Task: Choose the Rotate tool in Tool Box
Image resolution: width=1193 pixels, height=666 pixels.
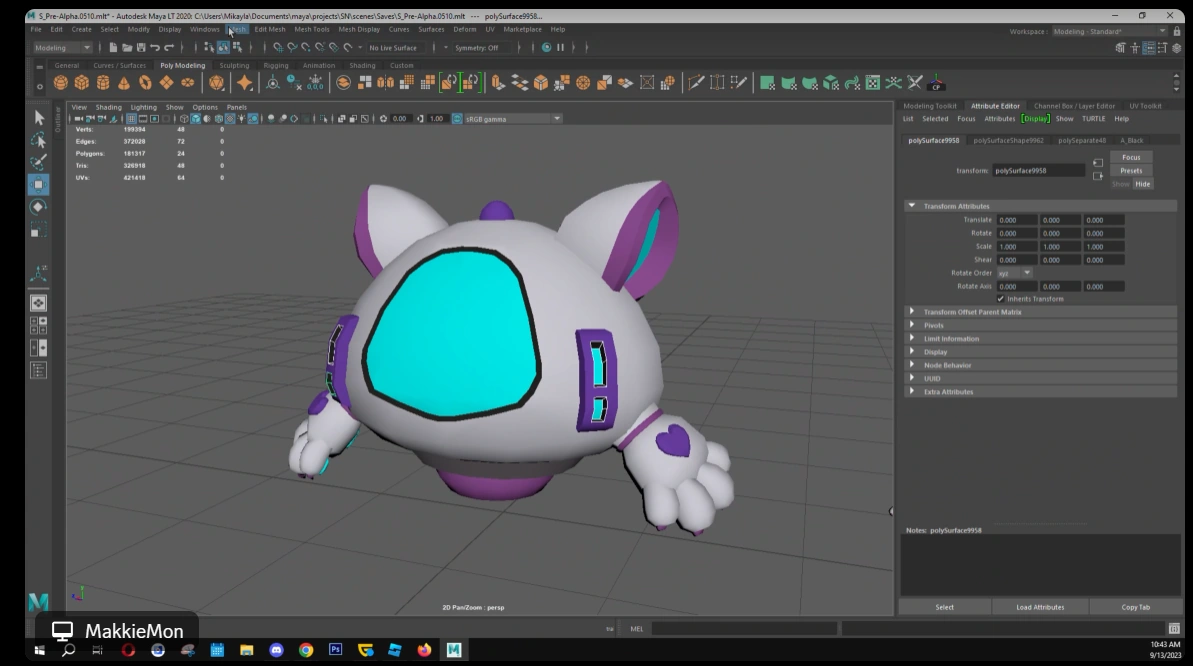Action: (x=38, y=207)
